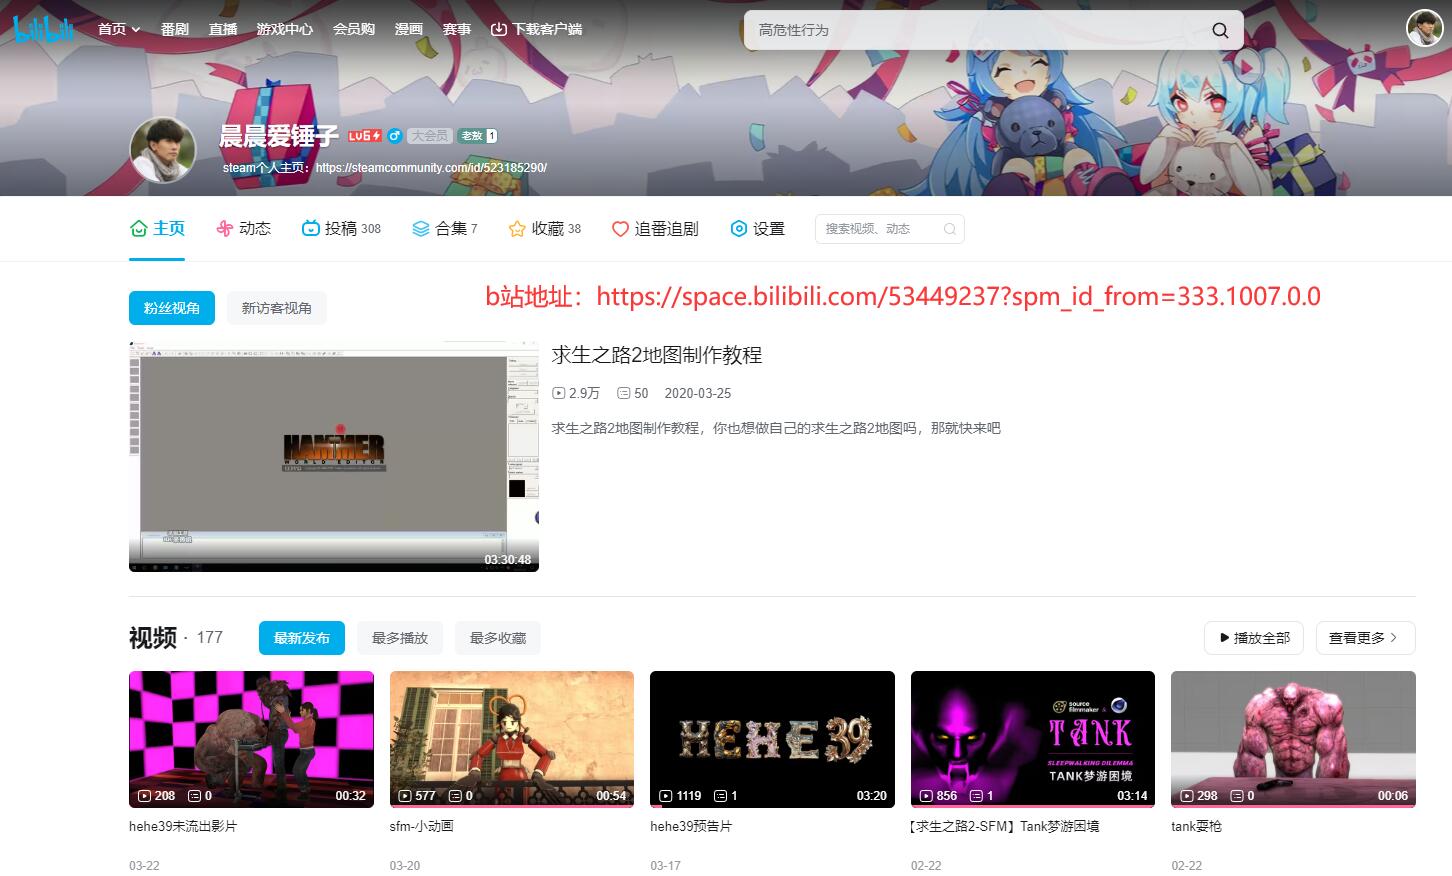Open the 合集 7 tab
1452x876 pixels.
click(x=445, y=229)
